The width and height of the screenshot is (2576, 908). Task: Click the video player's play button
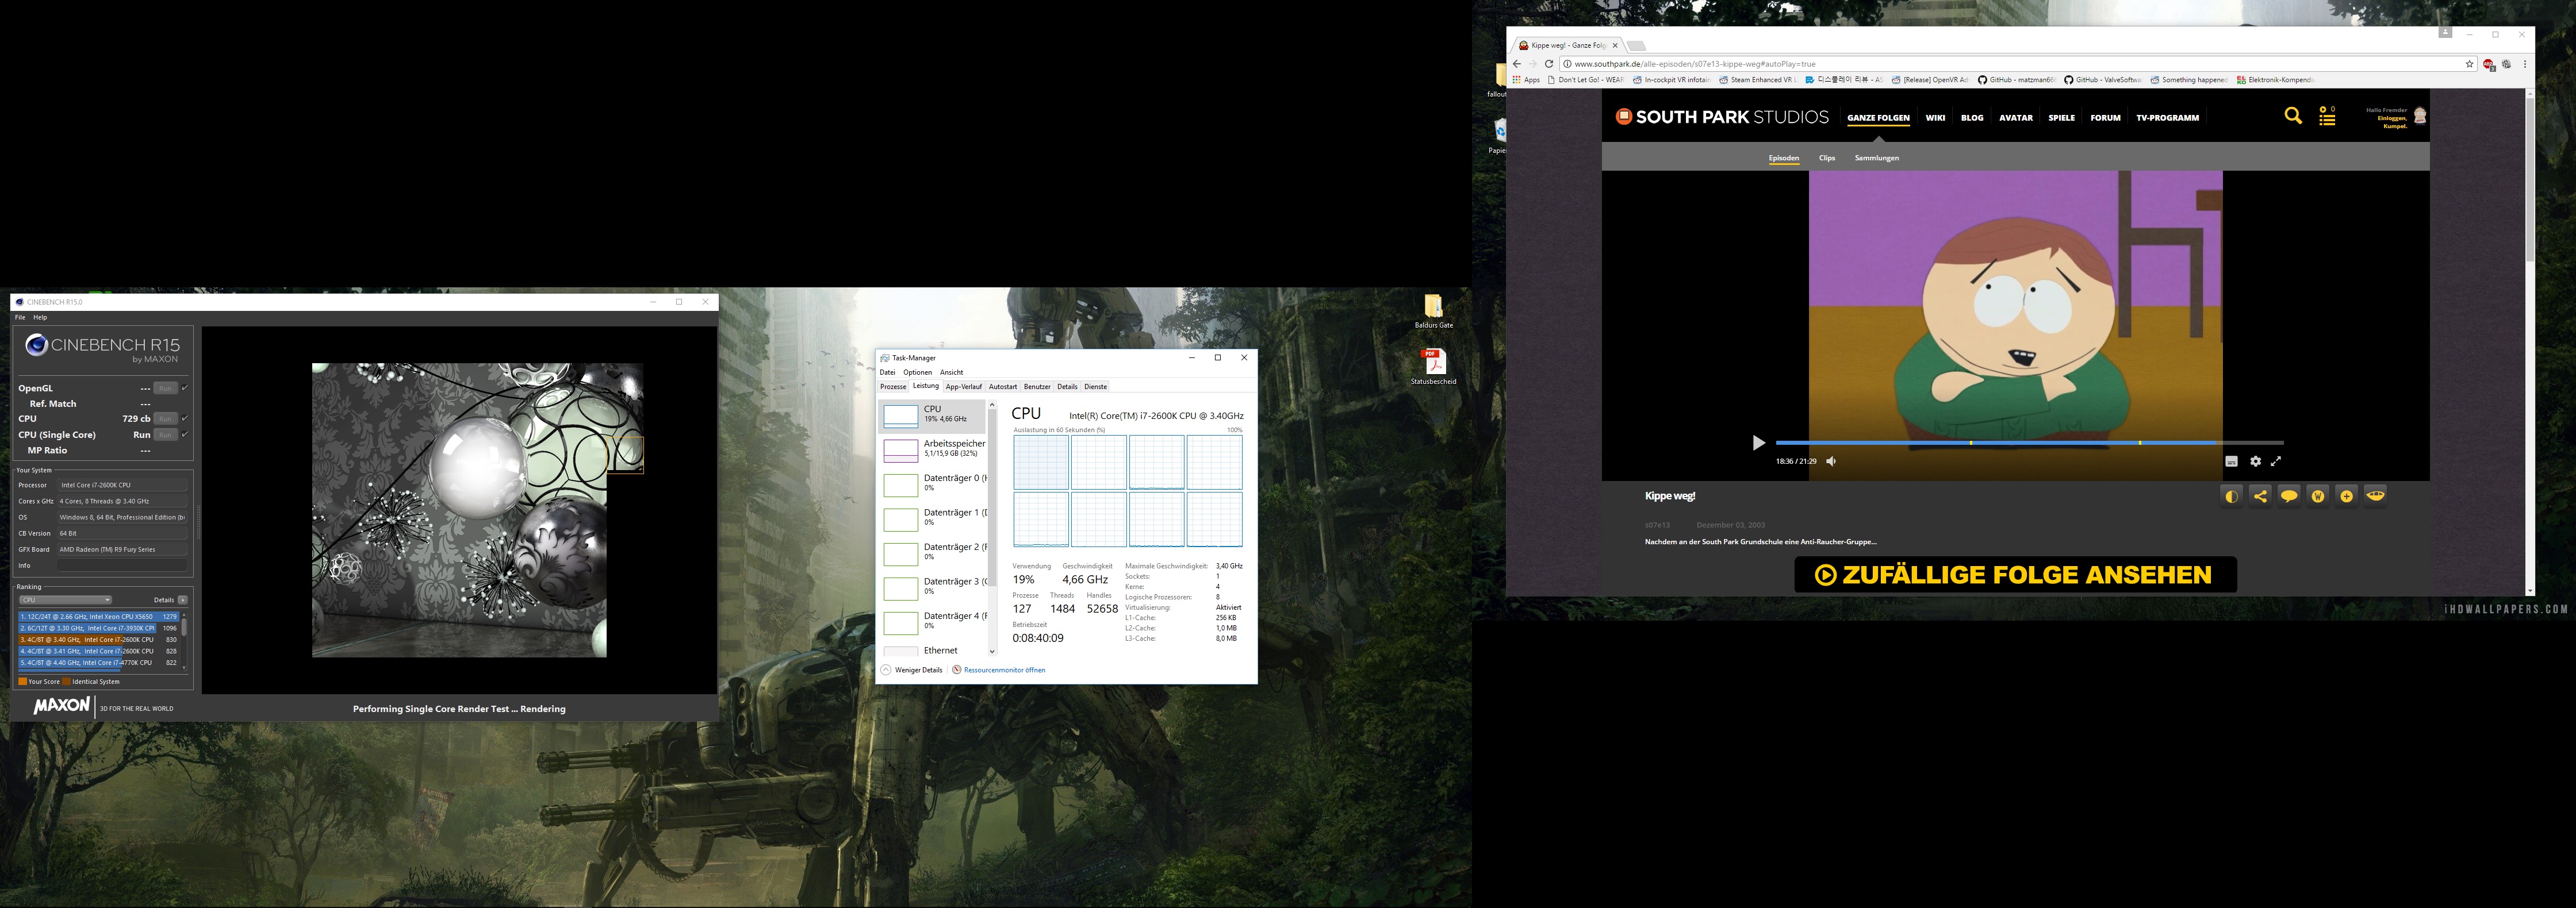point(1758,443)
